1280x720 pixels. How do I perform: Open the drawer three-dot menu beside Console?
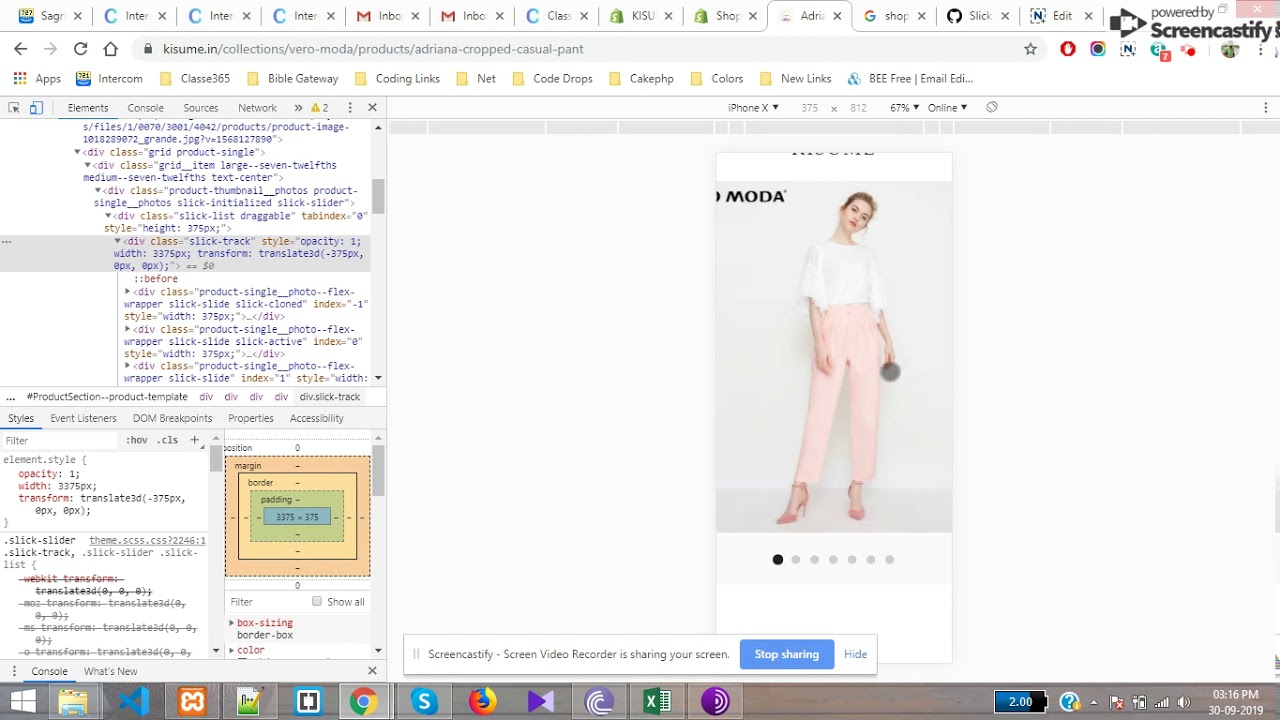(x=14, y=671)
